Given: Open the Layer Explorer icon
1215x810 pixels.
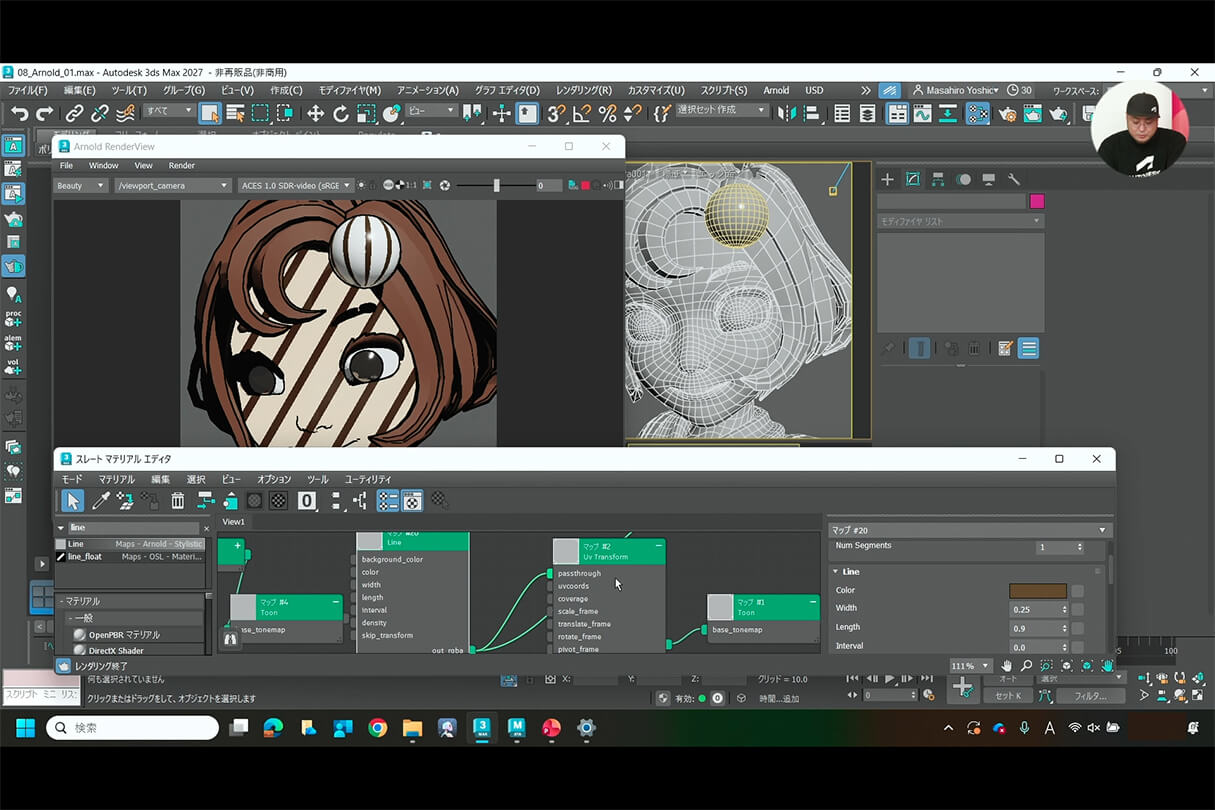Looking at the screenshot, I should [x=867, y=114].
